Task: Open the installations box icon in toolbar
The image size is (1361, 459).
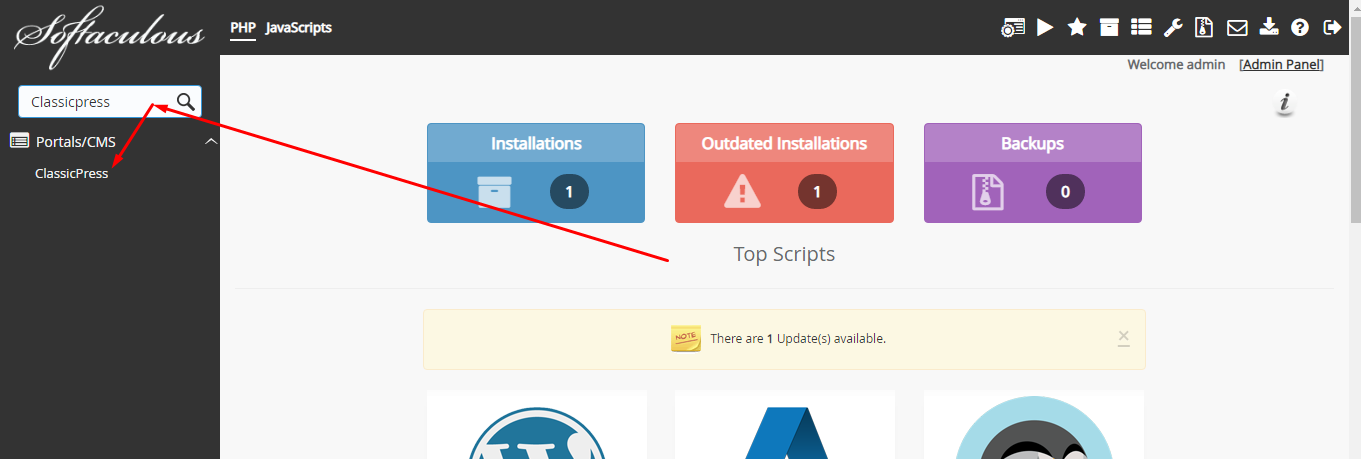Action: pos(1109,27)
